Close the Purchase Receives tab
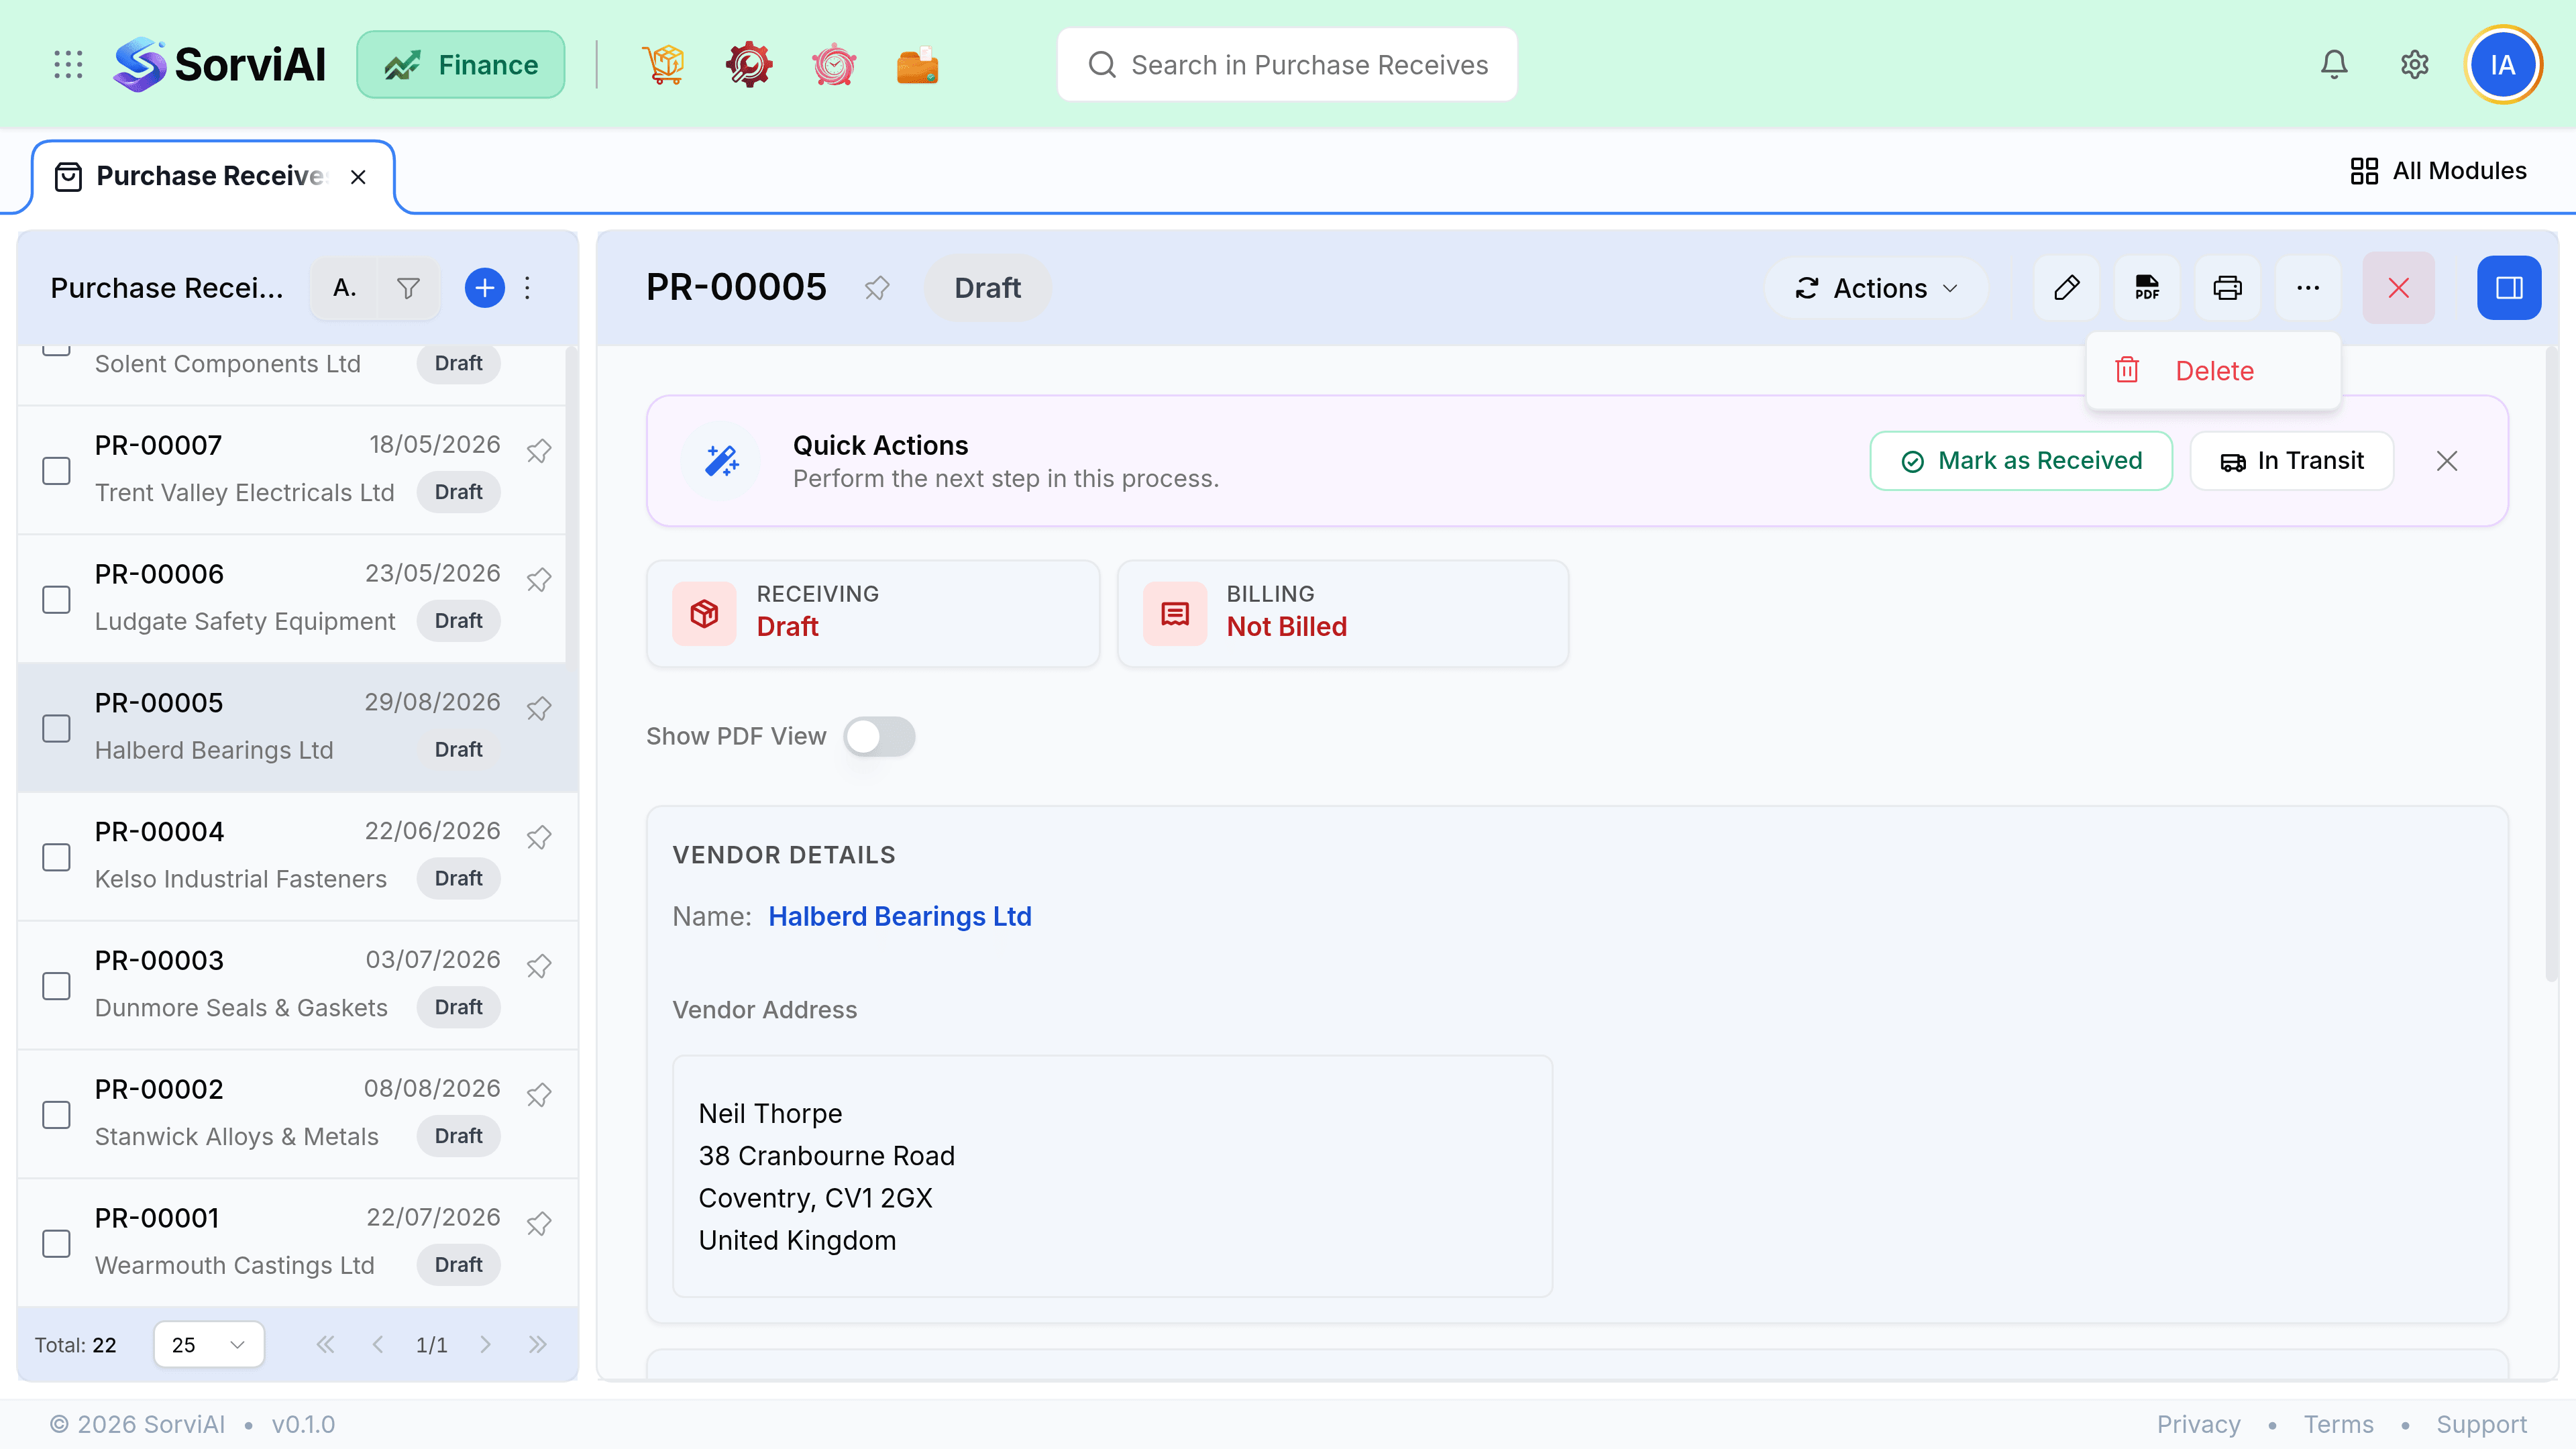 (358, 177)
